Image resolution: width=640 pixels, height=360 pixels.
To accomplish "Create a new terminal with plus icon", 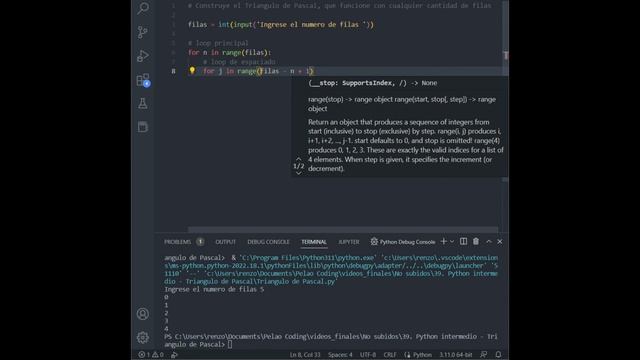I will coord(444,242).
